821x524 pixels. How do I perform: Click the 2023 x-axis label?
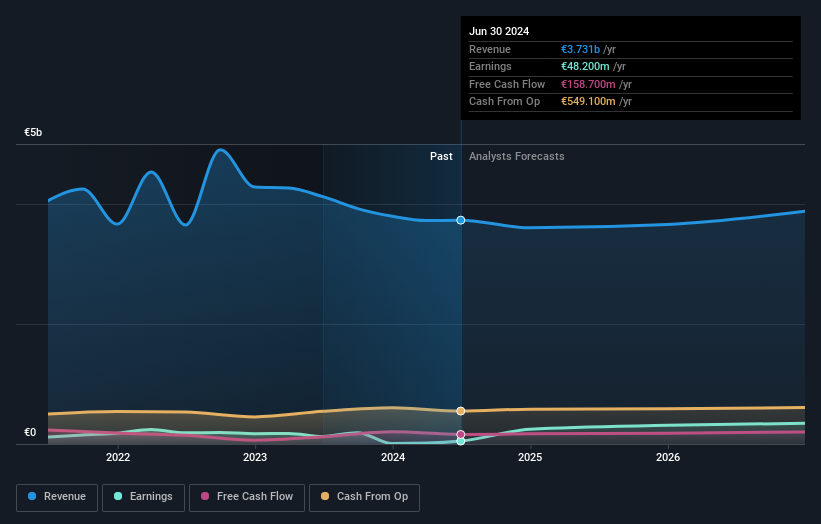point(255,457)
